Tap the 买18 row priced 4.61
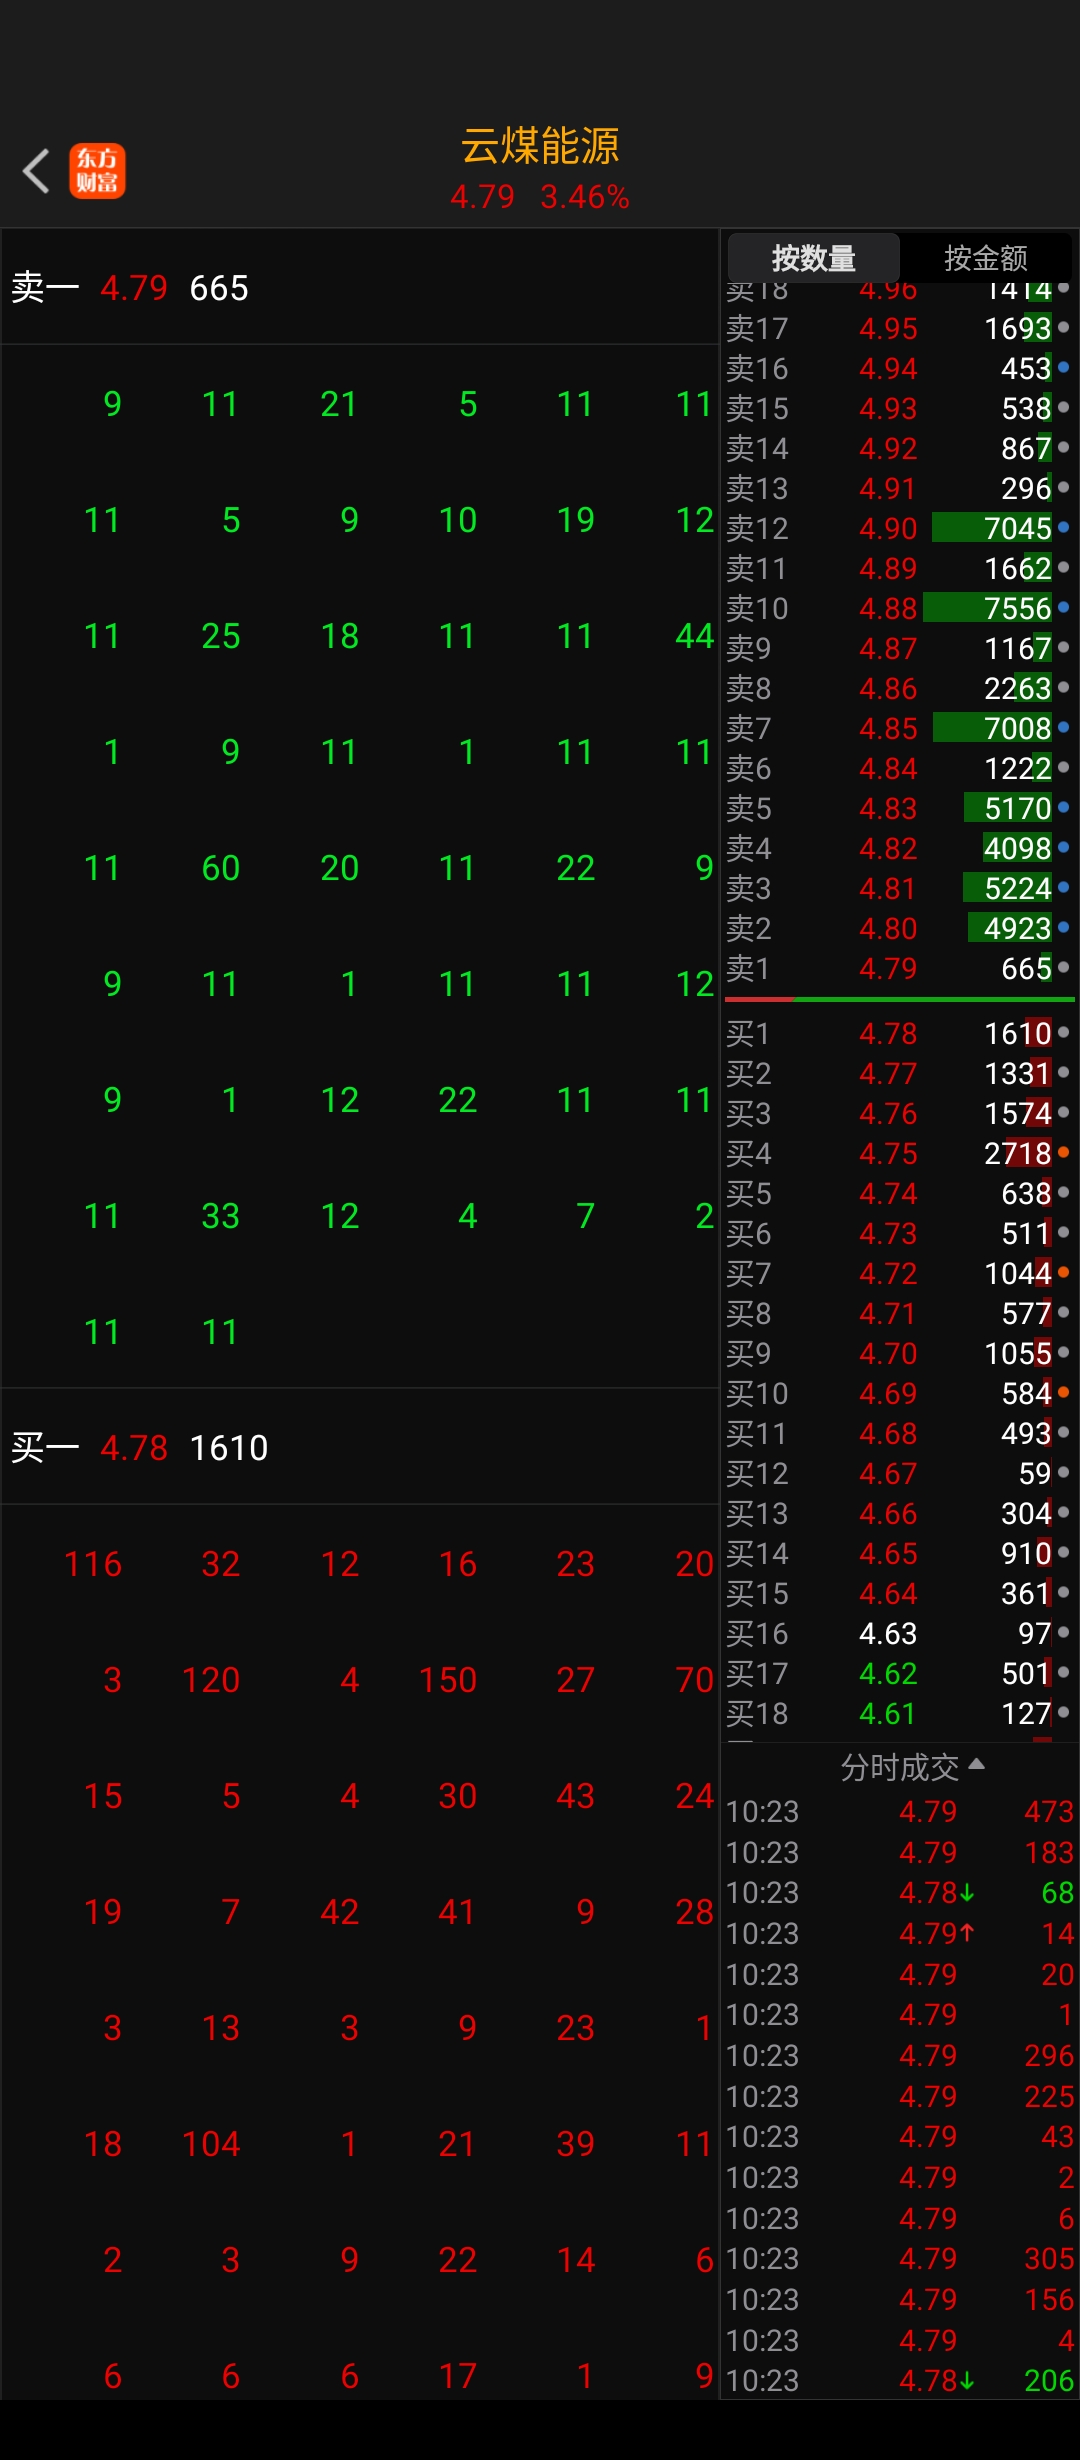The image size is (1080, 2460). tap(898, 1713)
